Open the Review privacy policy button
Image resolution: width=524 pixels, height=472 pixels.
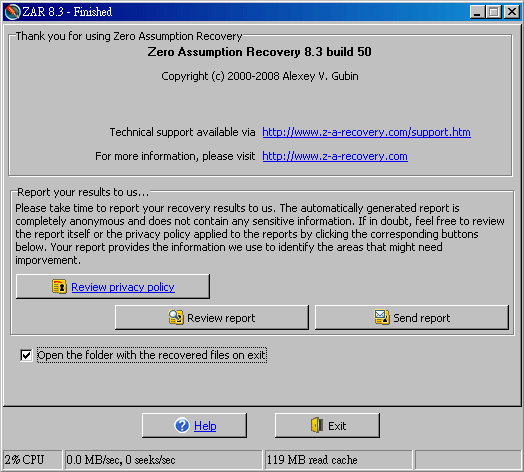[x=113, y=286]
